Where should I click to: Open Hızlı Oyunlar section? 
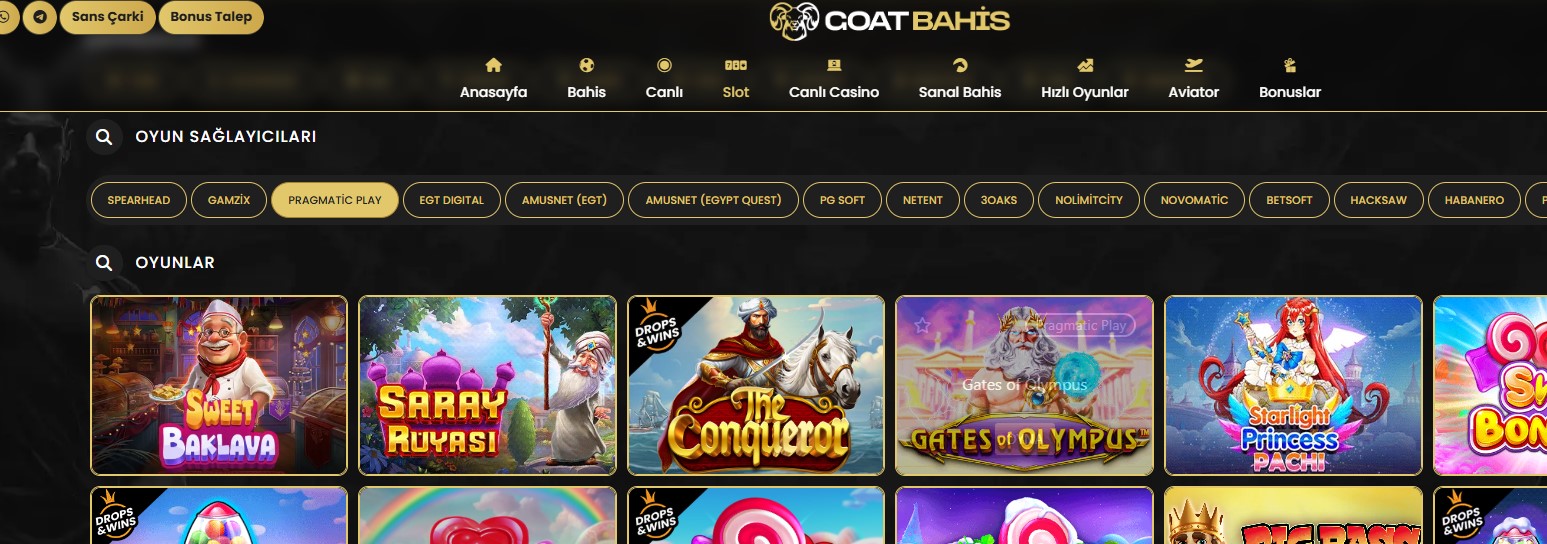[1084, 79]
